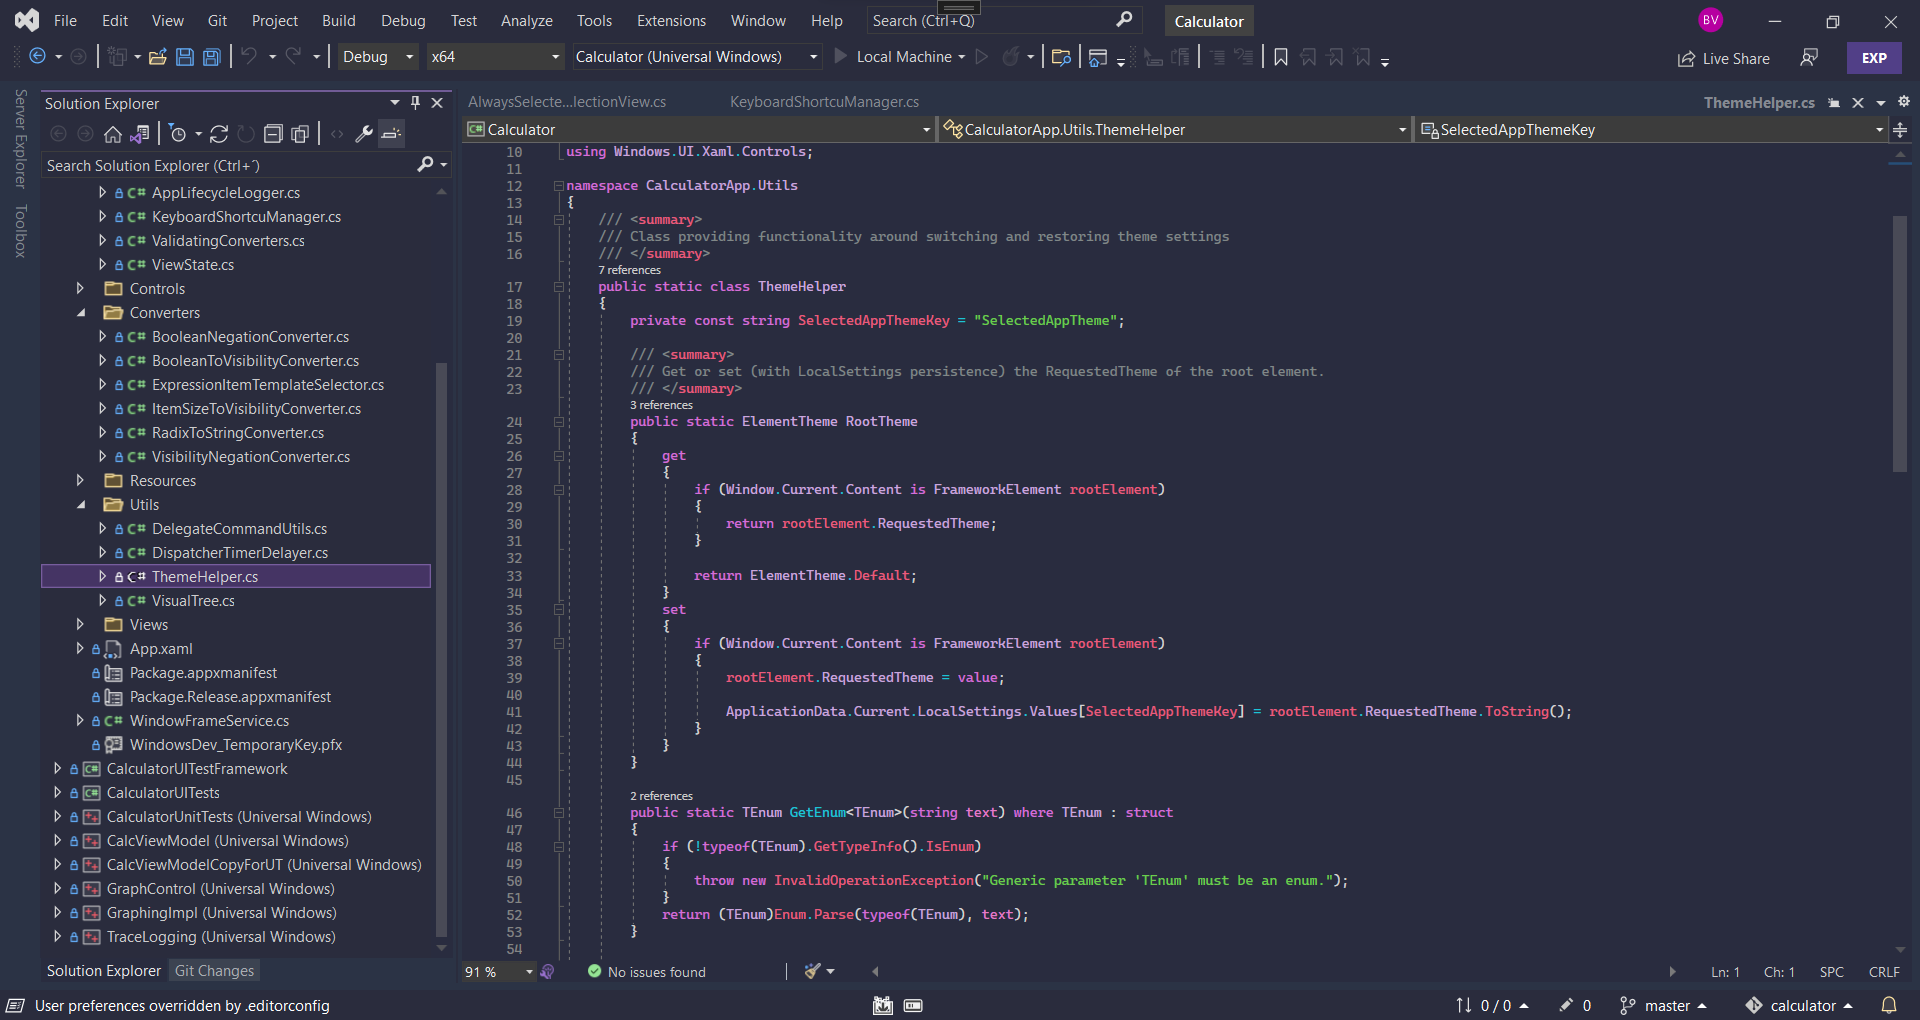1920x1020 pixels.
Task: Open the Build menu
Action: pyautogui.click(x=338, y=20)
